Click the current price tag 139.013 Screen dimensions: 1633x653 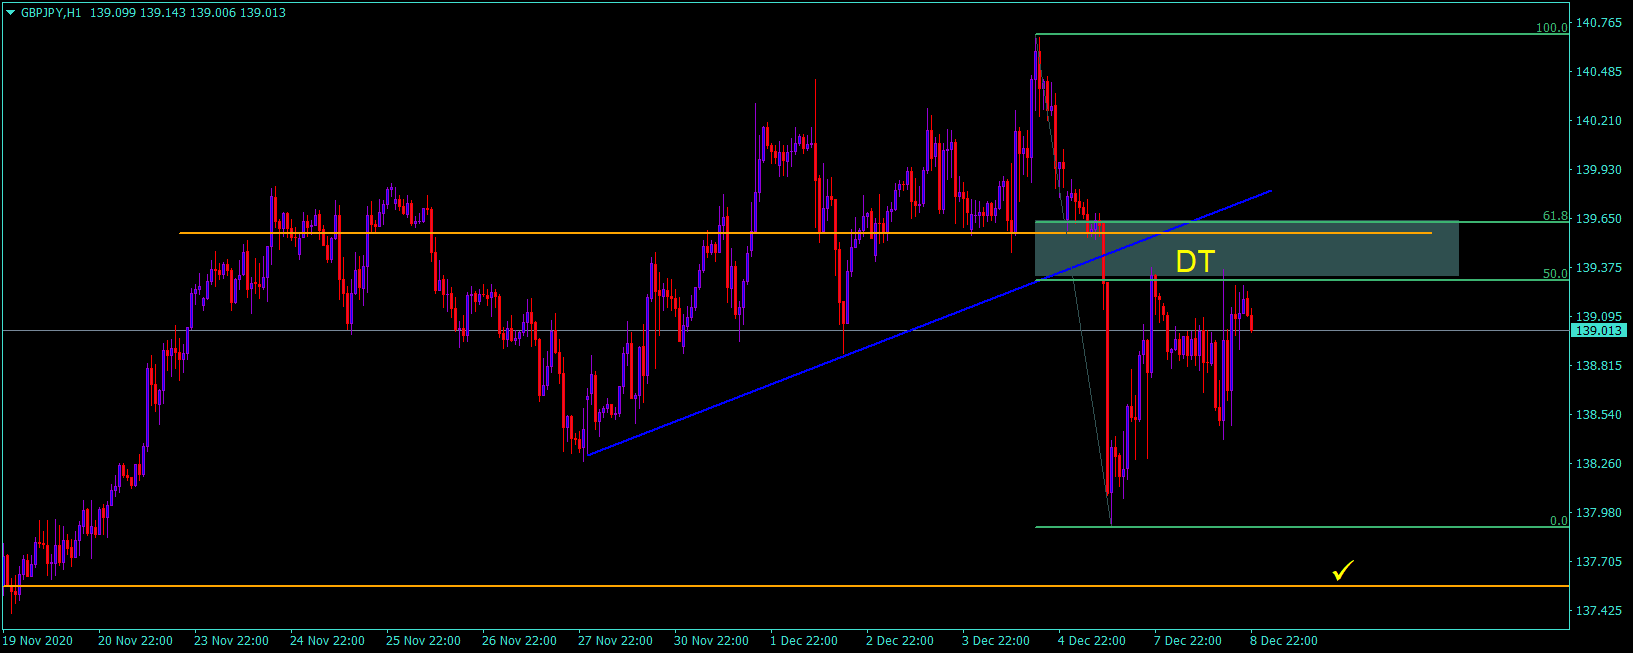point(1600,330)
